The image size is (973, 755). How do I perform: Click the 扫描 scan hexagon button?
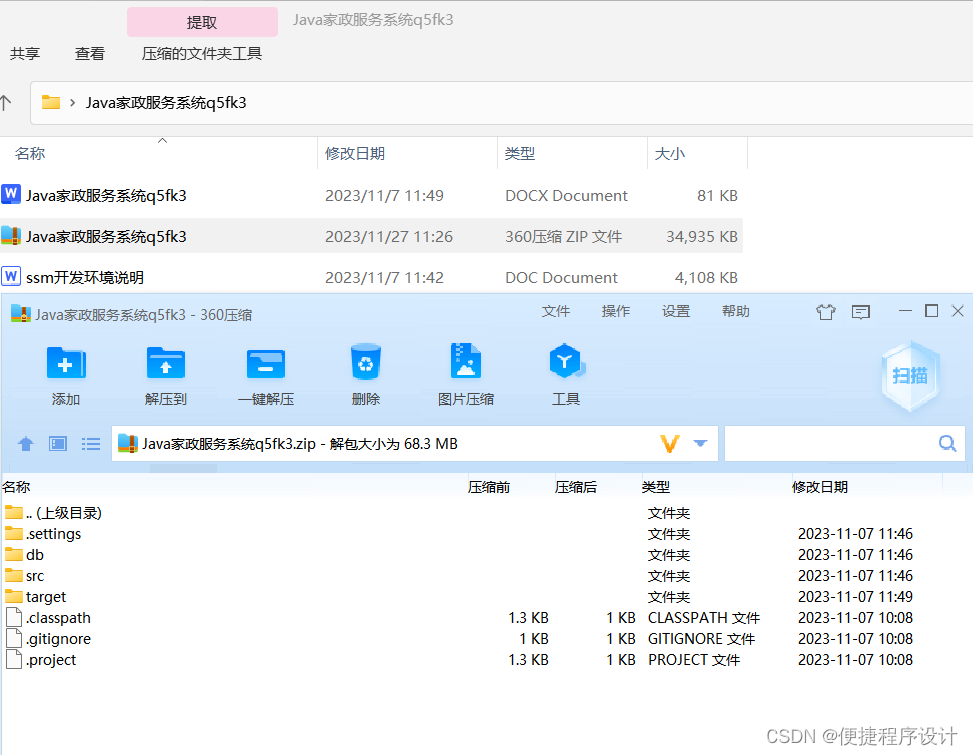[910, 376]
